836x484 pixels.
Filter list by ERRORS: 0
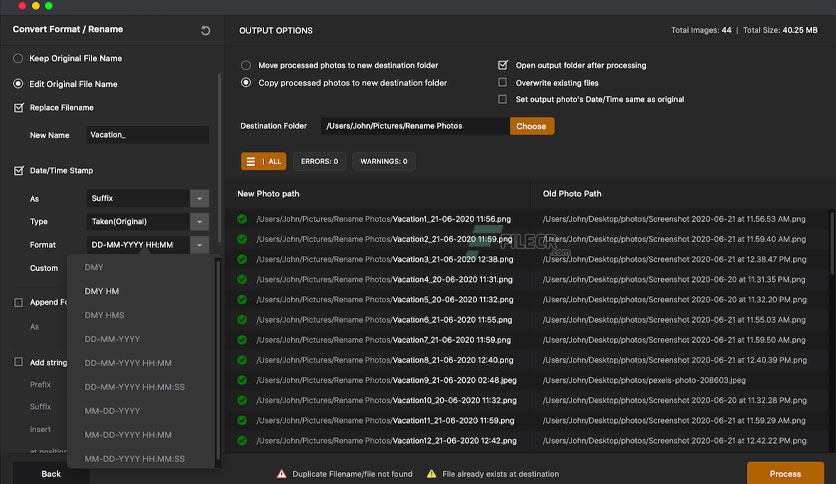point(319,162)
